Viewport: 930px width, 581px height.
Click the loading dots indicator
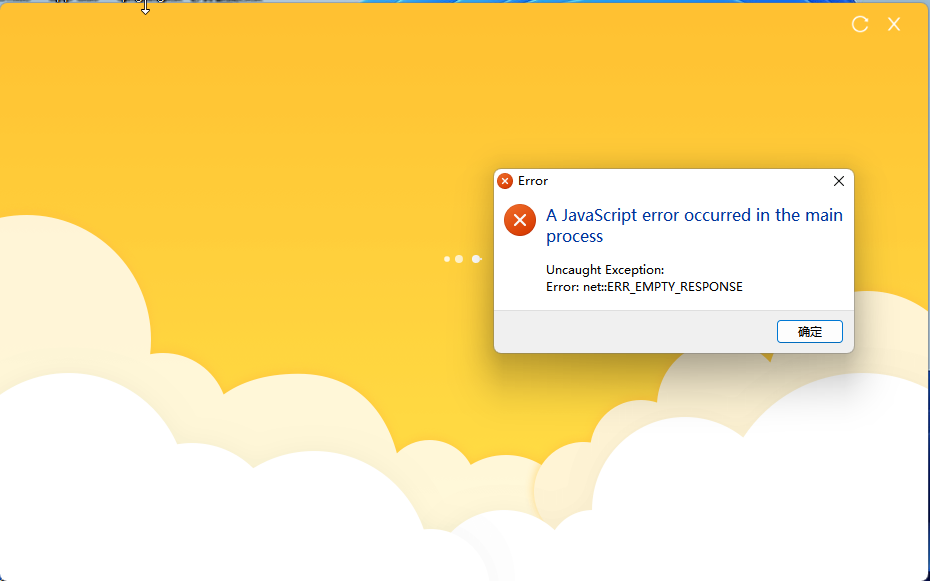463,259
